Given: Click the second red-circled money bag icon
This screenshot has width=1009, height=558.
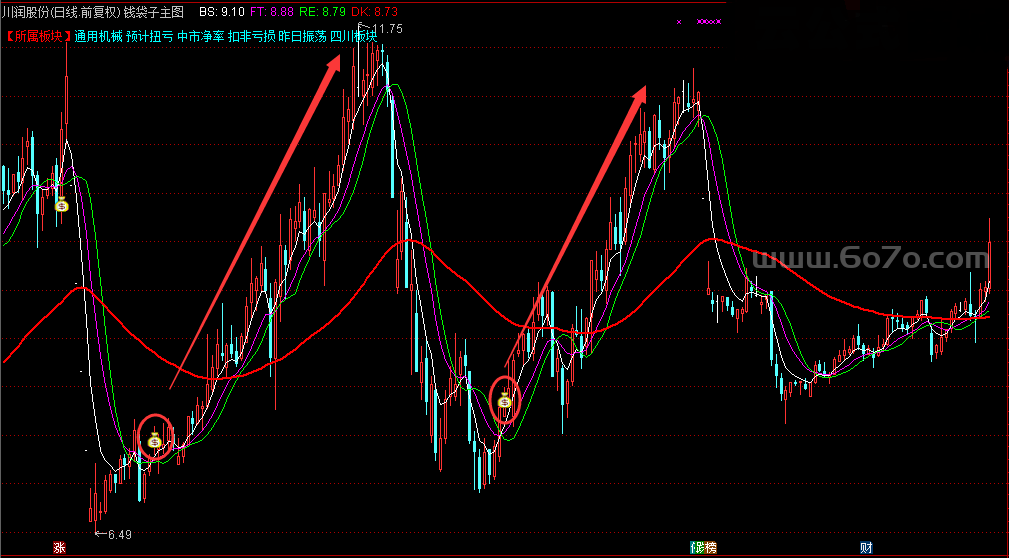Looking at the screenshot, I should [x=505, y=401].
